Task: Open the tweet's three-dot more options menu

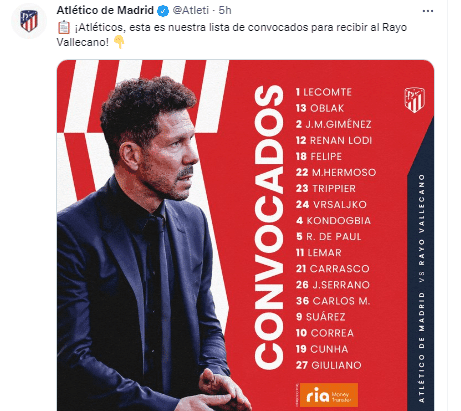Action: (x=428, y=11)
